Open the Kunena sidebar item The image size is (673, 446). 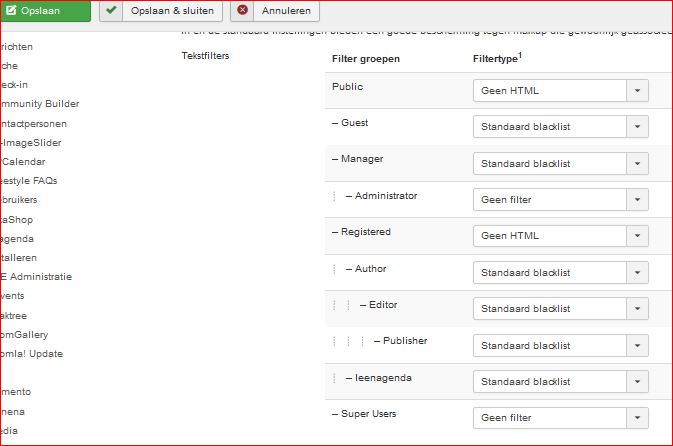(x=13, y=412)
